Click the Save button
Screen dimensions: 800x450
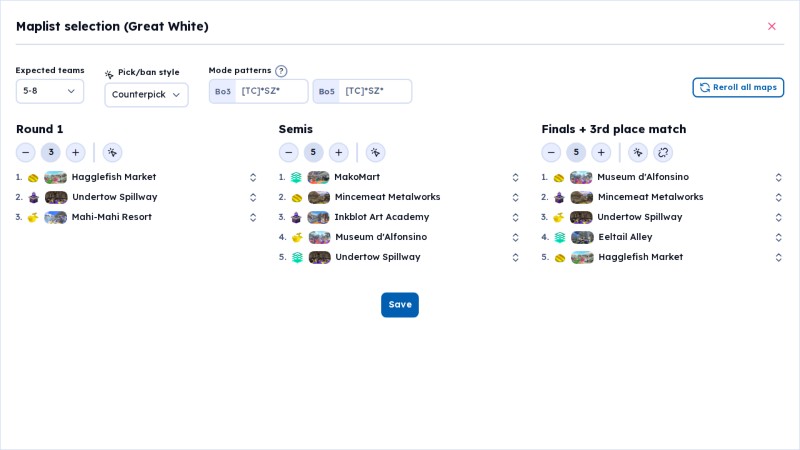[x=399, y=305]
